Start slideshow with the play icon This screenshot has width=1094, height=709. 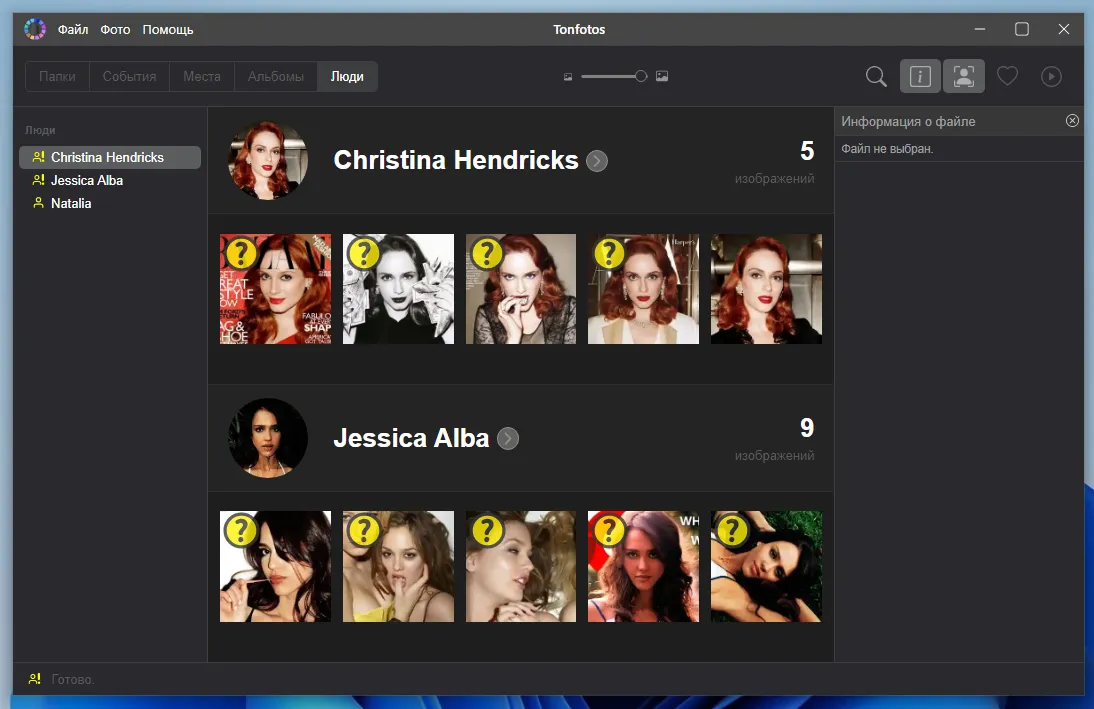click(x=1051, y=76)
